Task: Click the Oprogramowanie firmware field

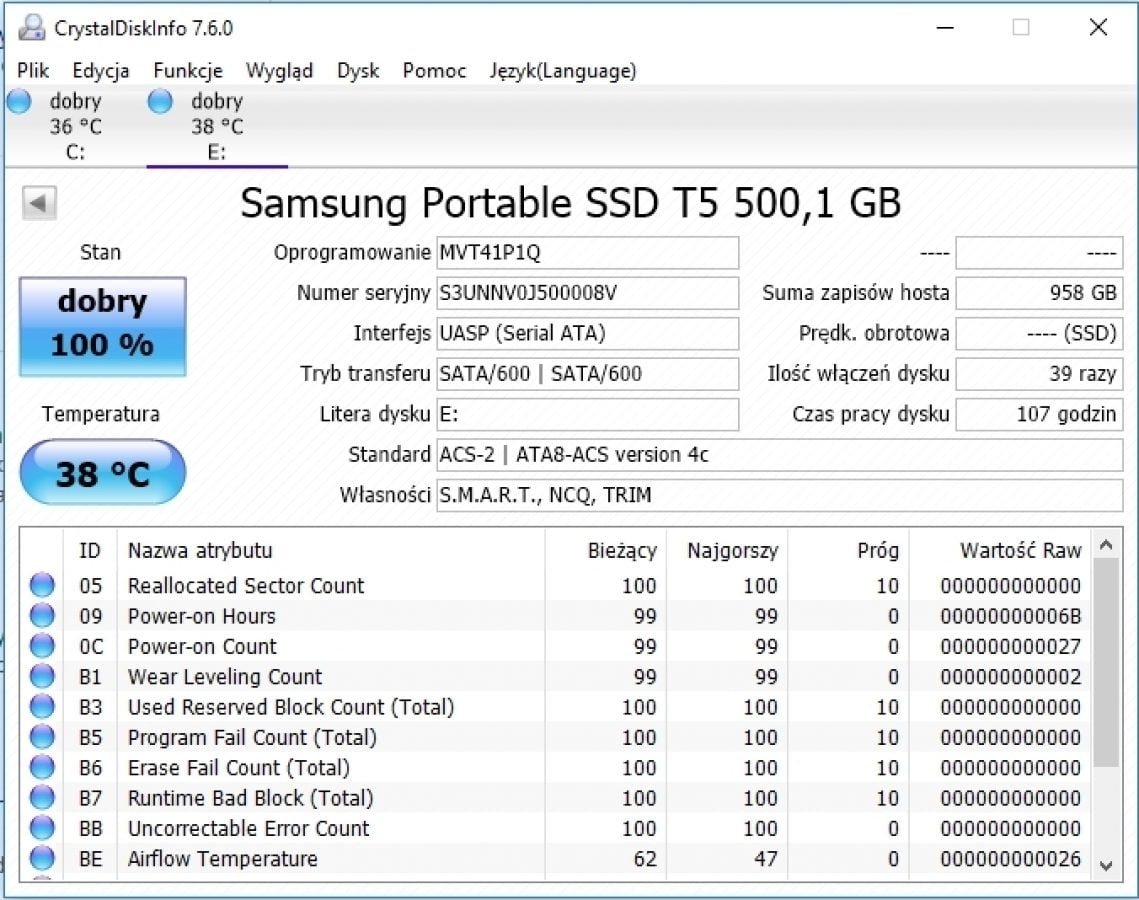Action: coord(588,253)
